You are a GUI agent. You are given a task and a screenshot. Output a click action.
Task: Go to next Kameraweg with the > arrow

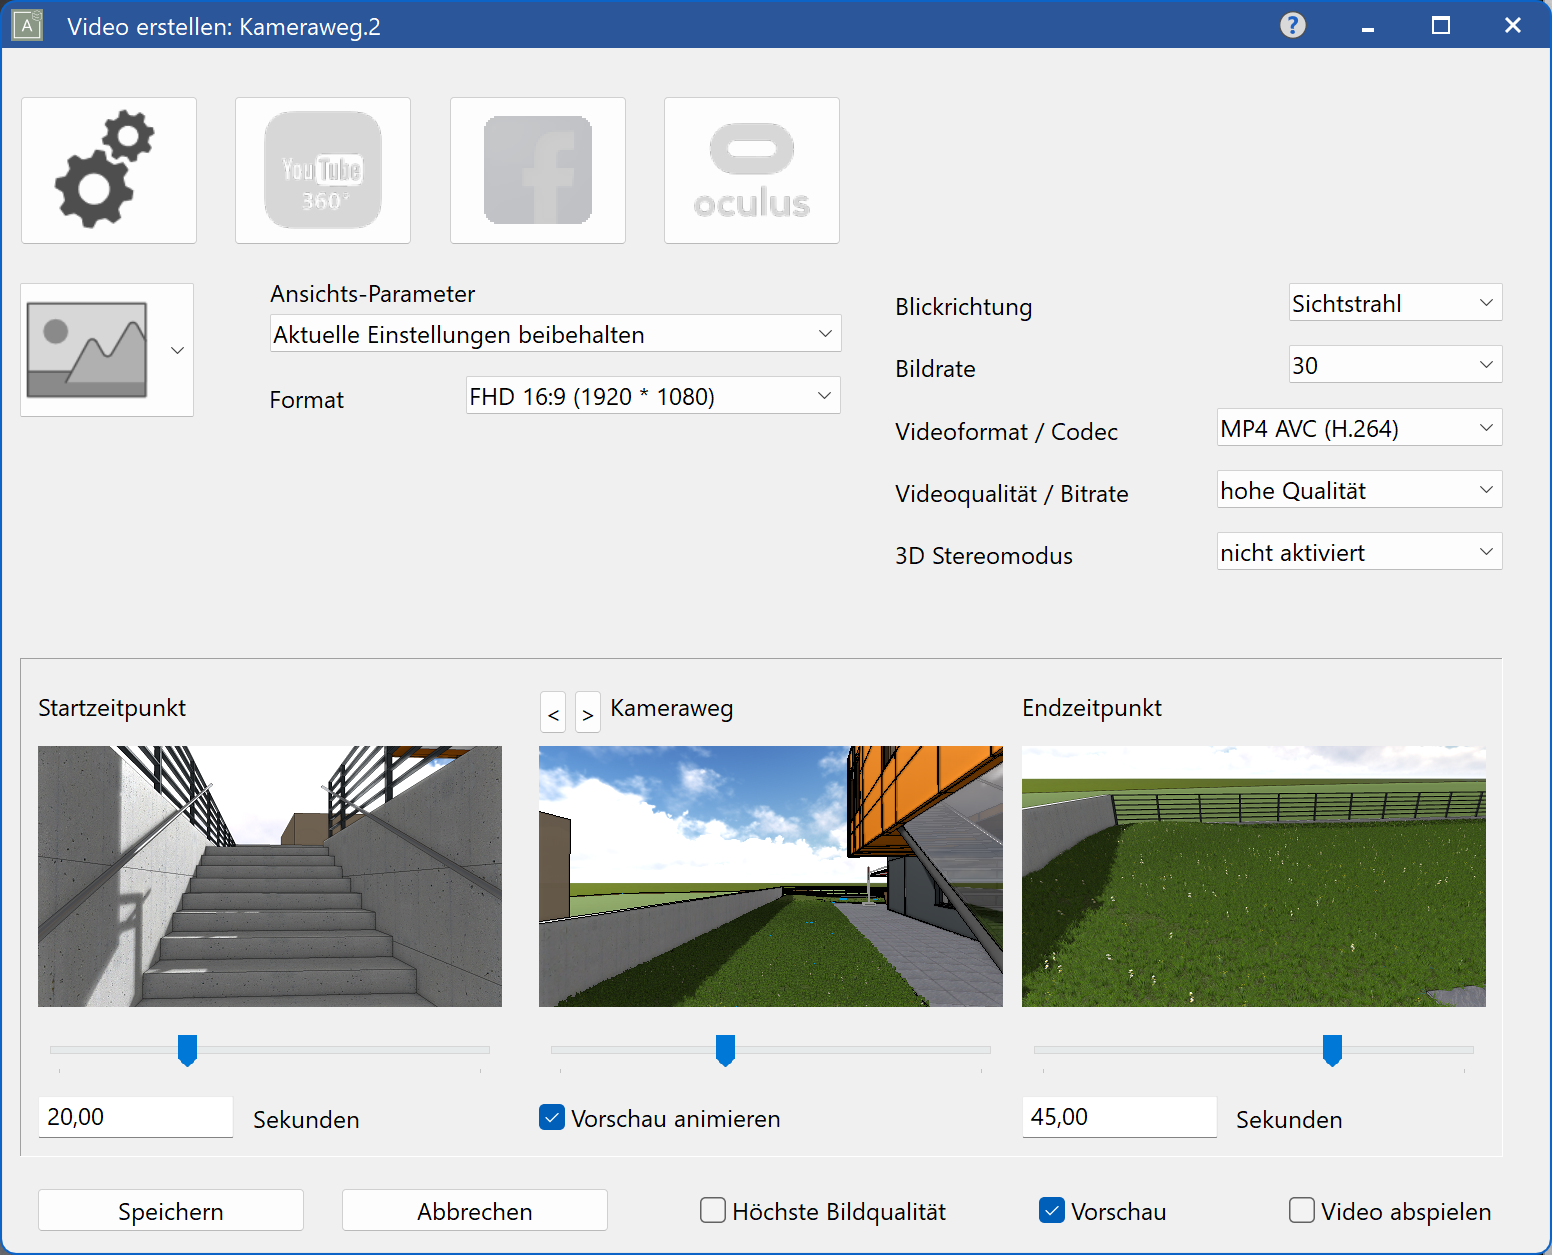click(x=588, y=714)
